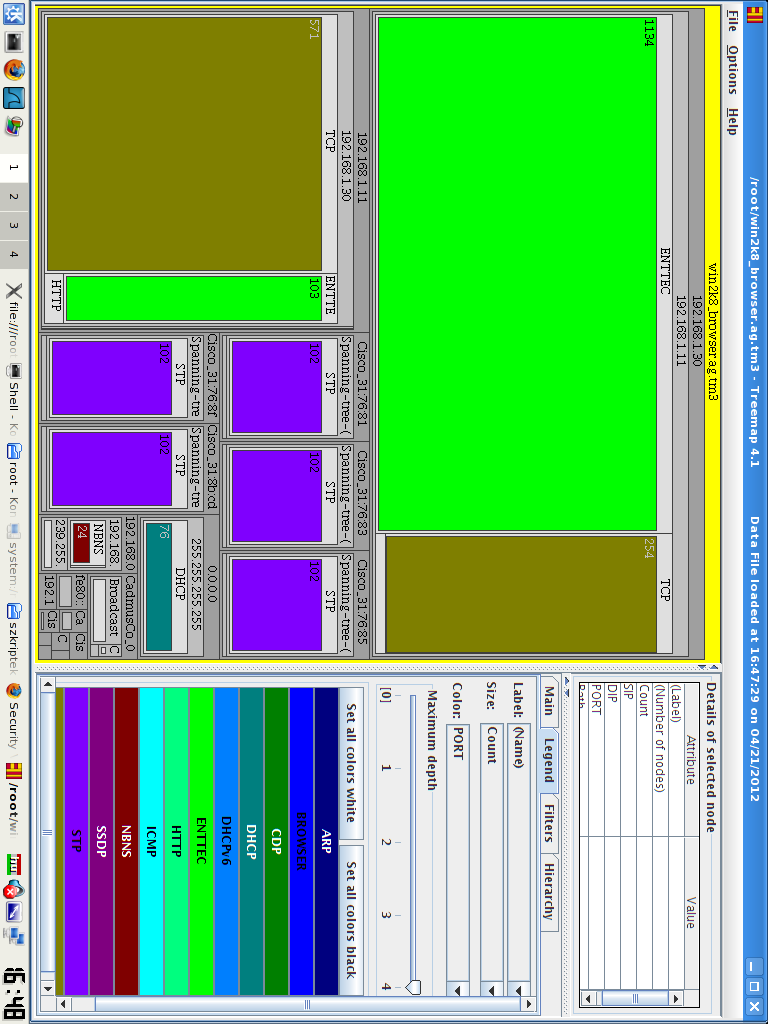This screenshot has height=1024, width=768.
Task: Click the TCP 571 olive treemap node
Action: pos(184,144)
